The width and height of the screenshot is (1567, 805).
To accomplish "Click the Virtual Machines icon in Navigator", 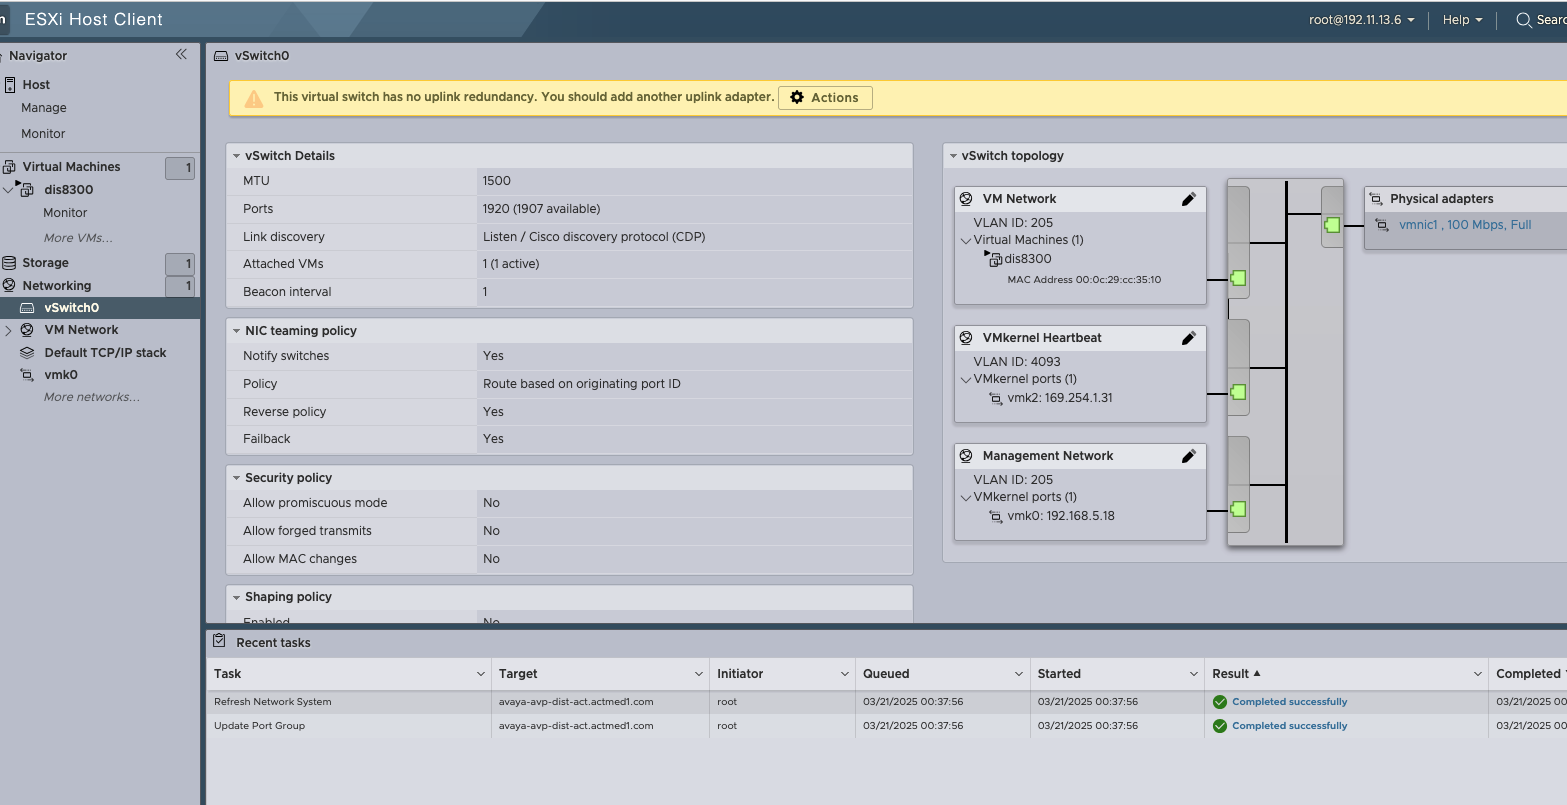I will 9,167.
